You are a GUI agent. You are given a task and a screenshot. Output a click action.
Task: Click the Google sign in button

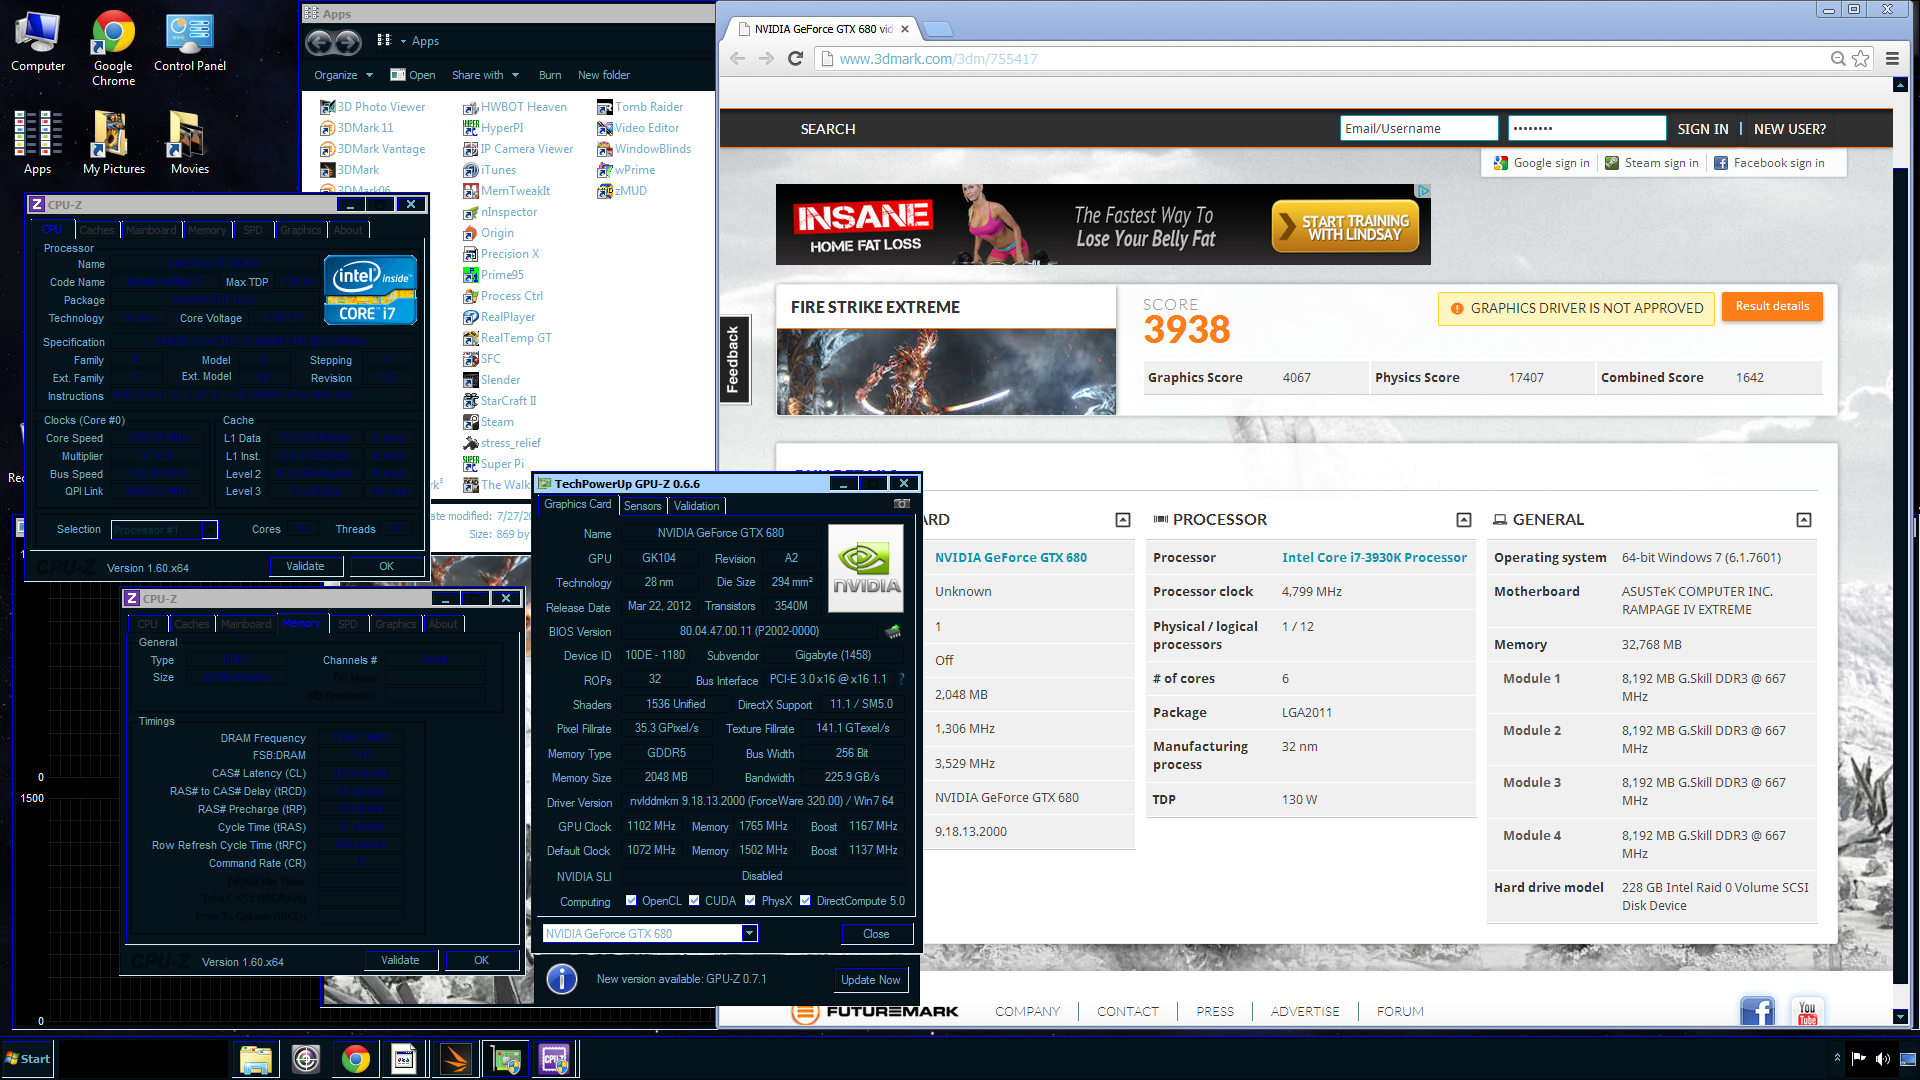click(x=1541, y=163)
